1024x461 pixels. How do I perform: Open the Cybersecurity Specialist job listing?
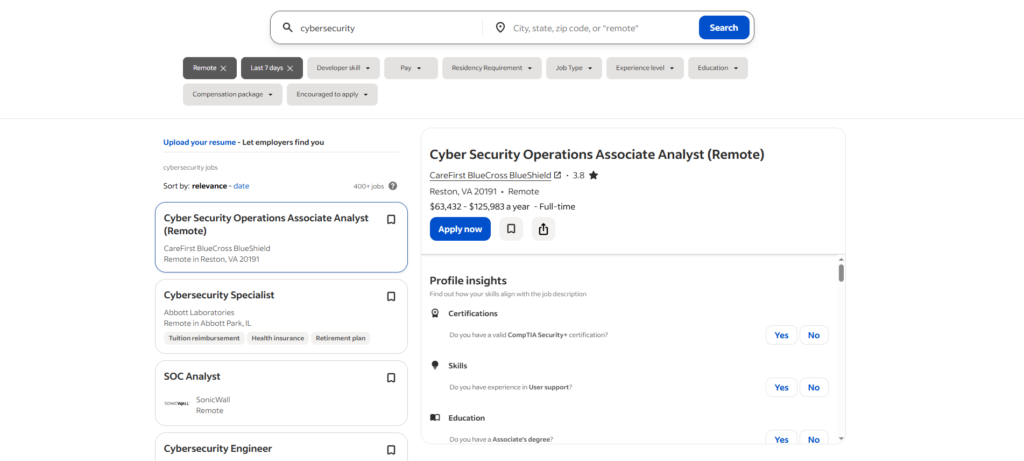coord(219,296)
